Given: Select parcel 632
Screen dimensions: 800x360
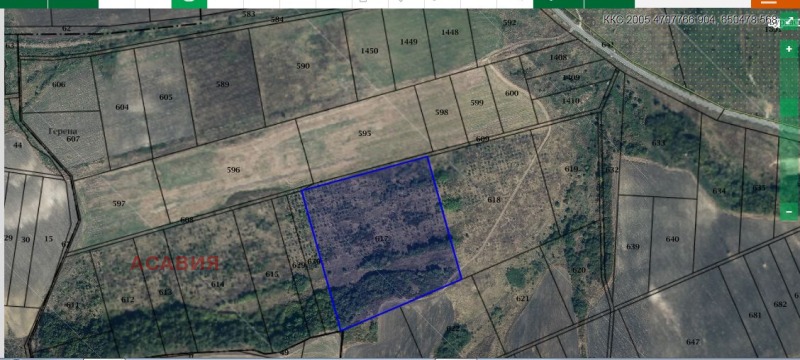Looking at the screenshot, I should pyautogui.click(x=612, y=170).
